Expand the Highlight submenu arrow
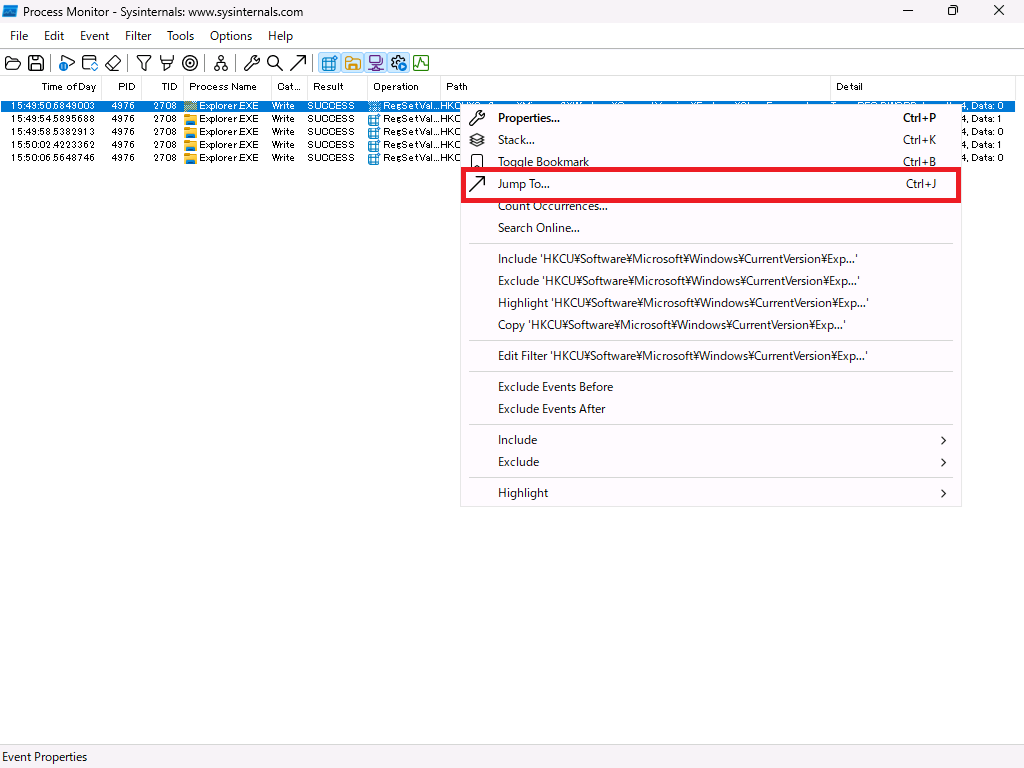The width and height of the screenshot is (1024, 768). (x=943, y=494)
